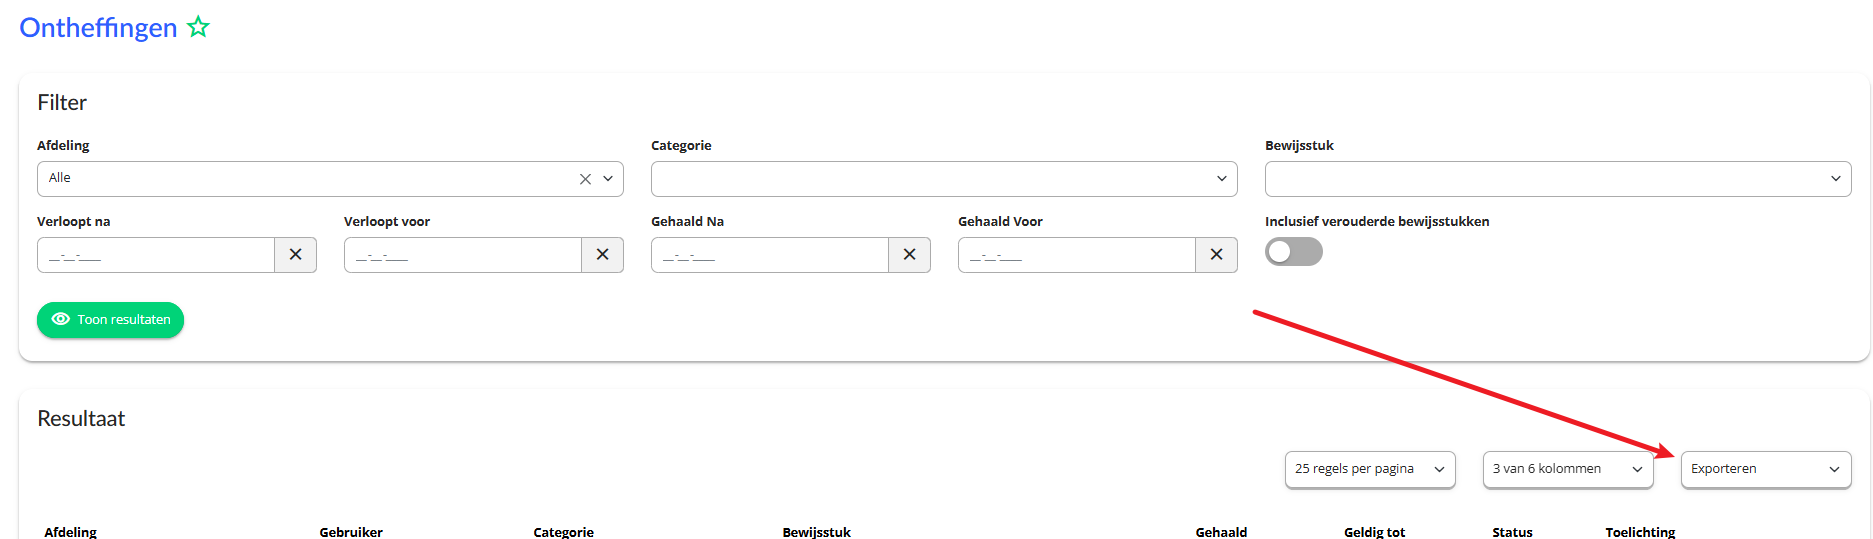The width and height of the screenshot is (1873, 539).
Task: Open the 3 van 6 kolommen dropdown
Action: pyautogui.click(x=1568, y=469)
